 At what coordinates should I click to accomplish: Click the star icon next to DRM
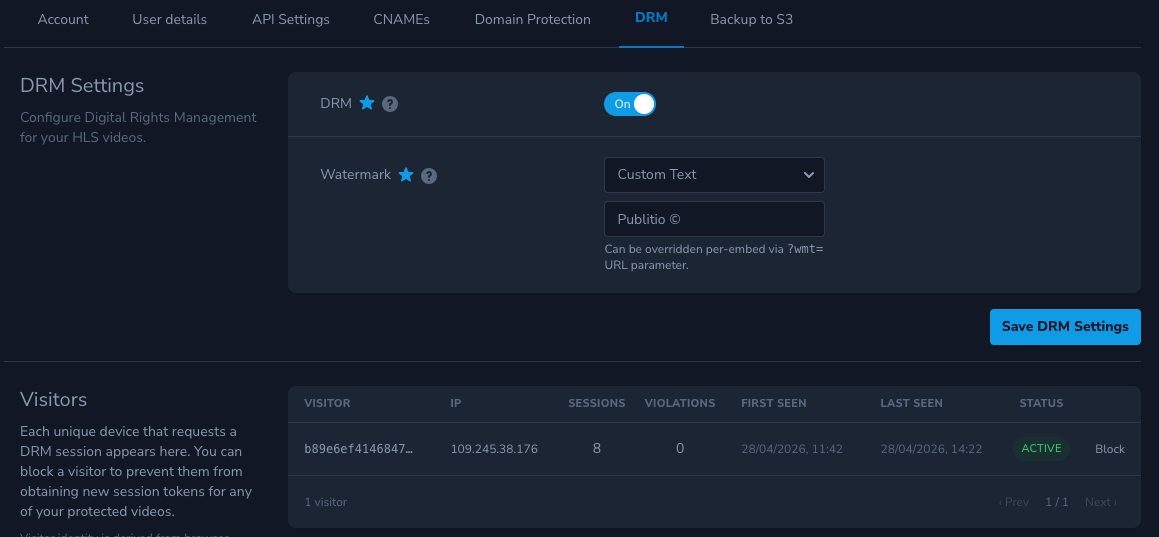[367, 103]
